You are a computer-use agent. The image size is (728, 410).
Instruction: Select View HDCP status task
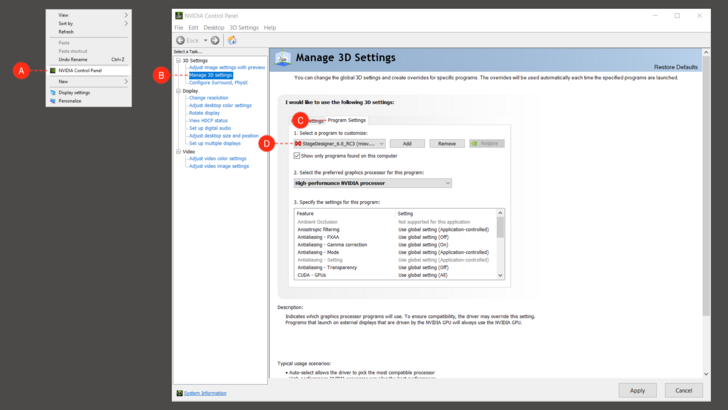pyautogui.click(x=208, y=121)
